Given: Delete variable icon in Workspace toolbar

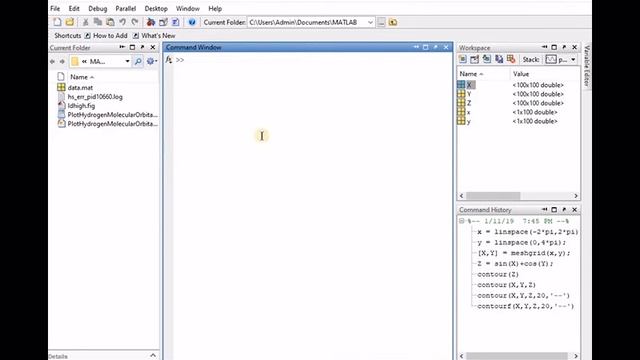Looking at the screenshot, I should 511,60.
